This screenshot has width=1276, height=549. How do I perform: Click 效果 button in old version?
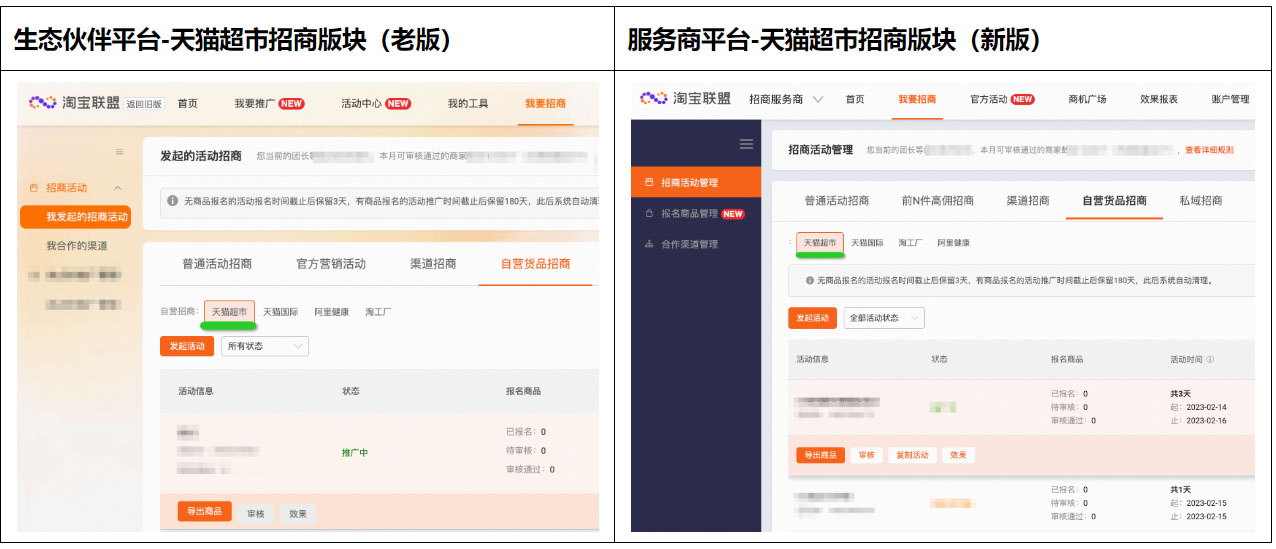(298, 513)
